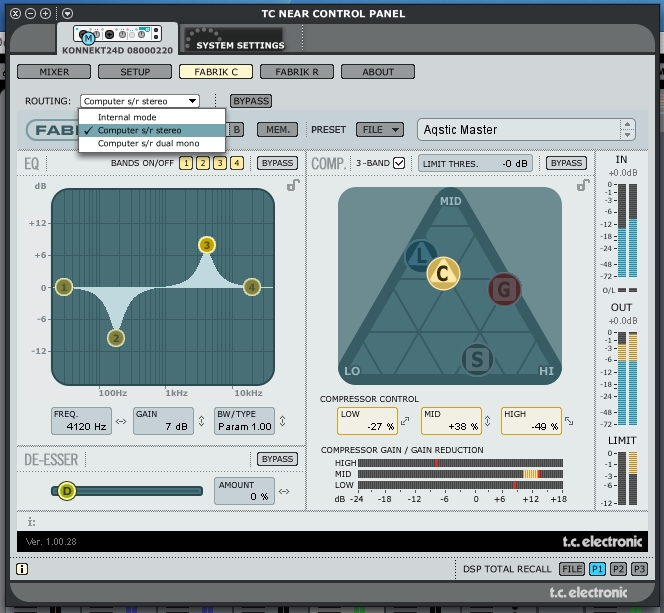Click the compressor MID +38 % field
Viewport: 664px width, 613px height.
coord(451,421)
